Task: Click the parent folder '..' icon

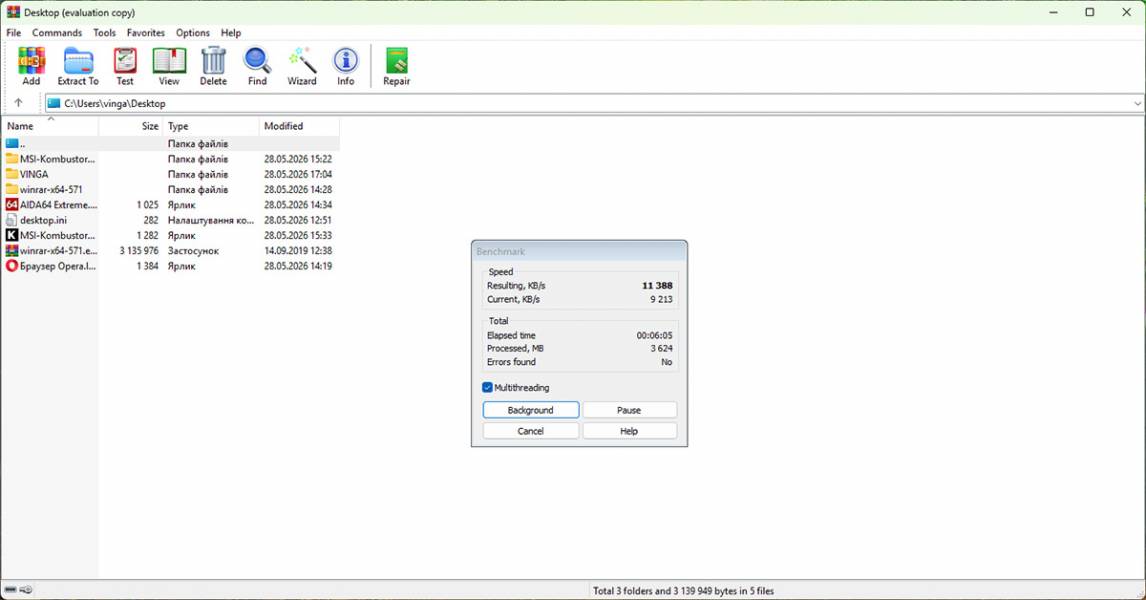Action: click(12, 143)
